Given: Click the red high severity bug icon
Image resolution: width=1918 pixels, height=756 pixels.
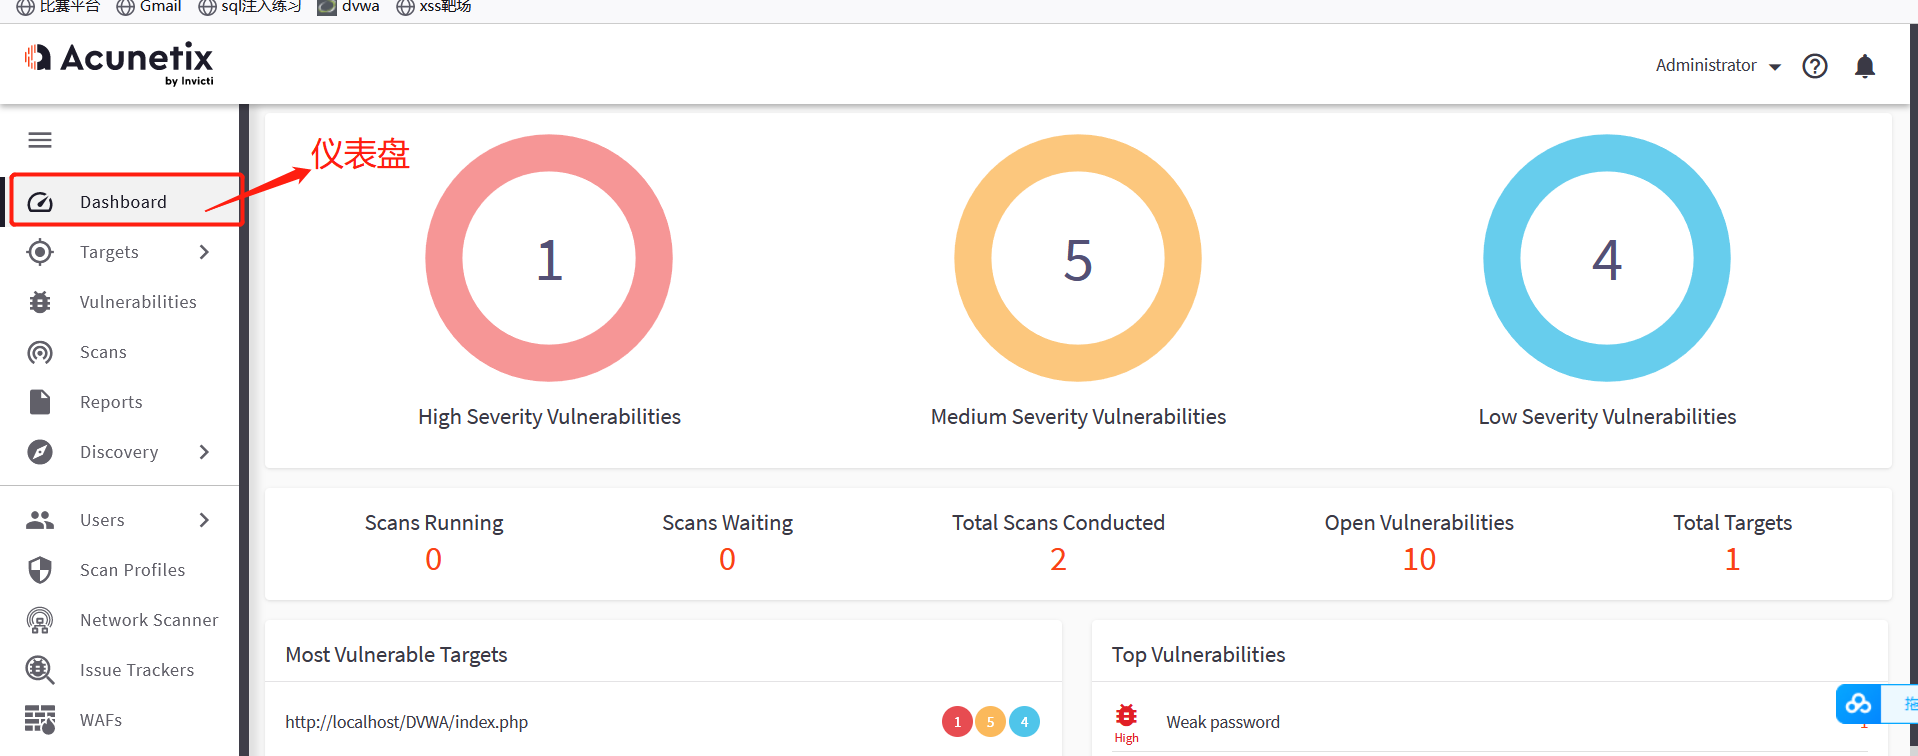Looking at the screenshot, I should [1126, 715].
